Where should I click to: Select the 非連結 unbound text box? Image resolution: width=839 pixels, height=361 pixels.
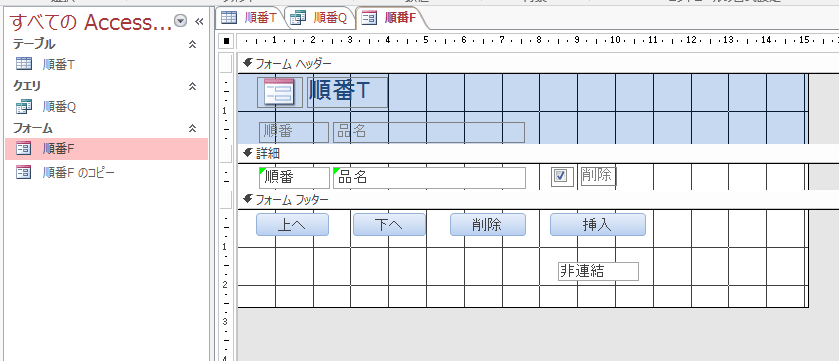click(x=598, y=271)
